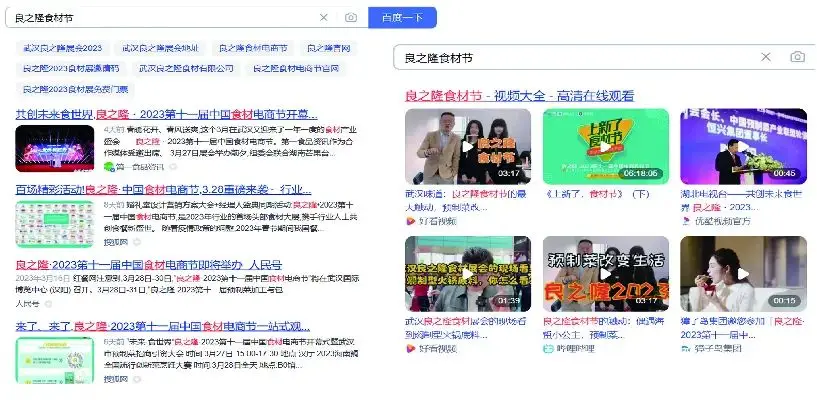
Task: Click the WeChat source icon under first result
Action: 109,167
